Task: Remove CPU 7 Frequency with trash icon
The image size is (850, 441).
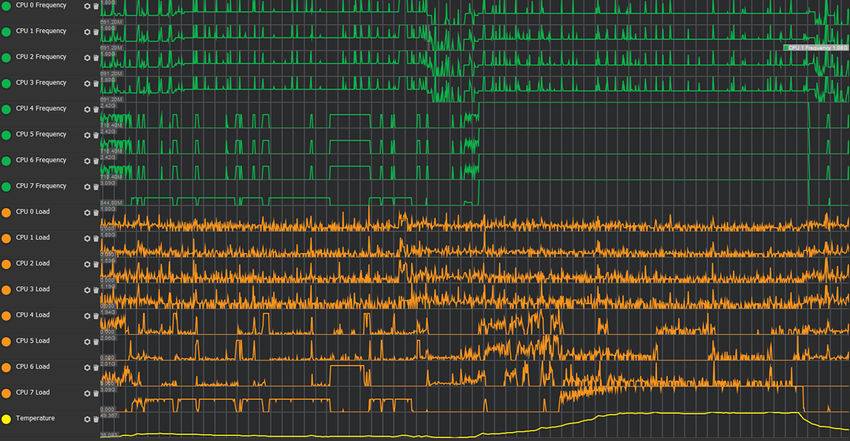Action: coord(95,186)
